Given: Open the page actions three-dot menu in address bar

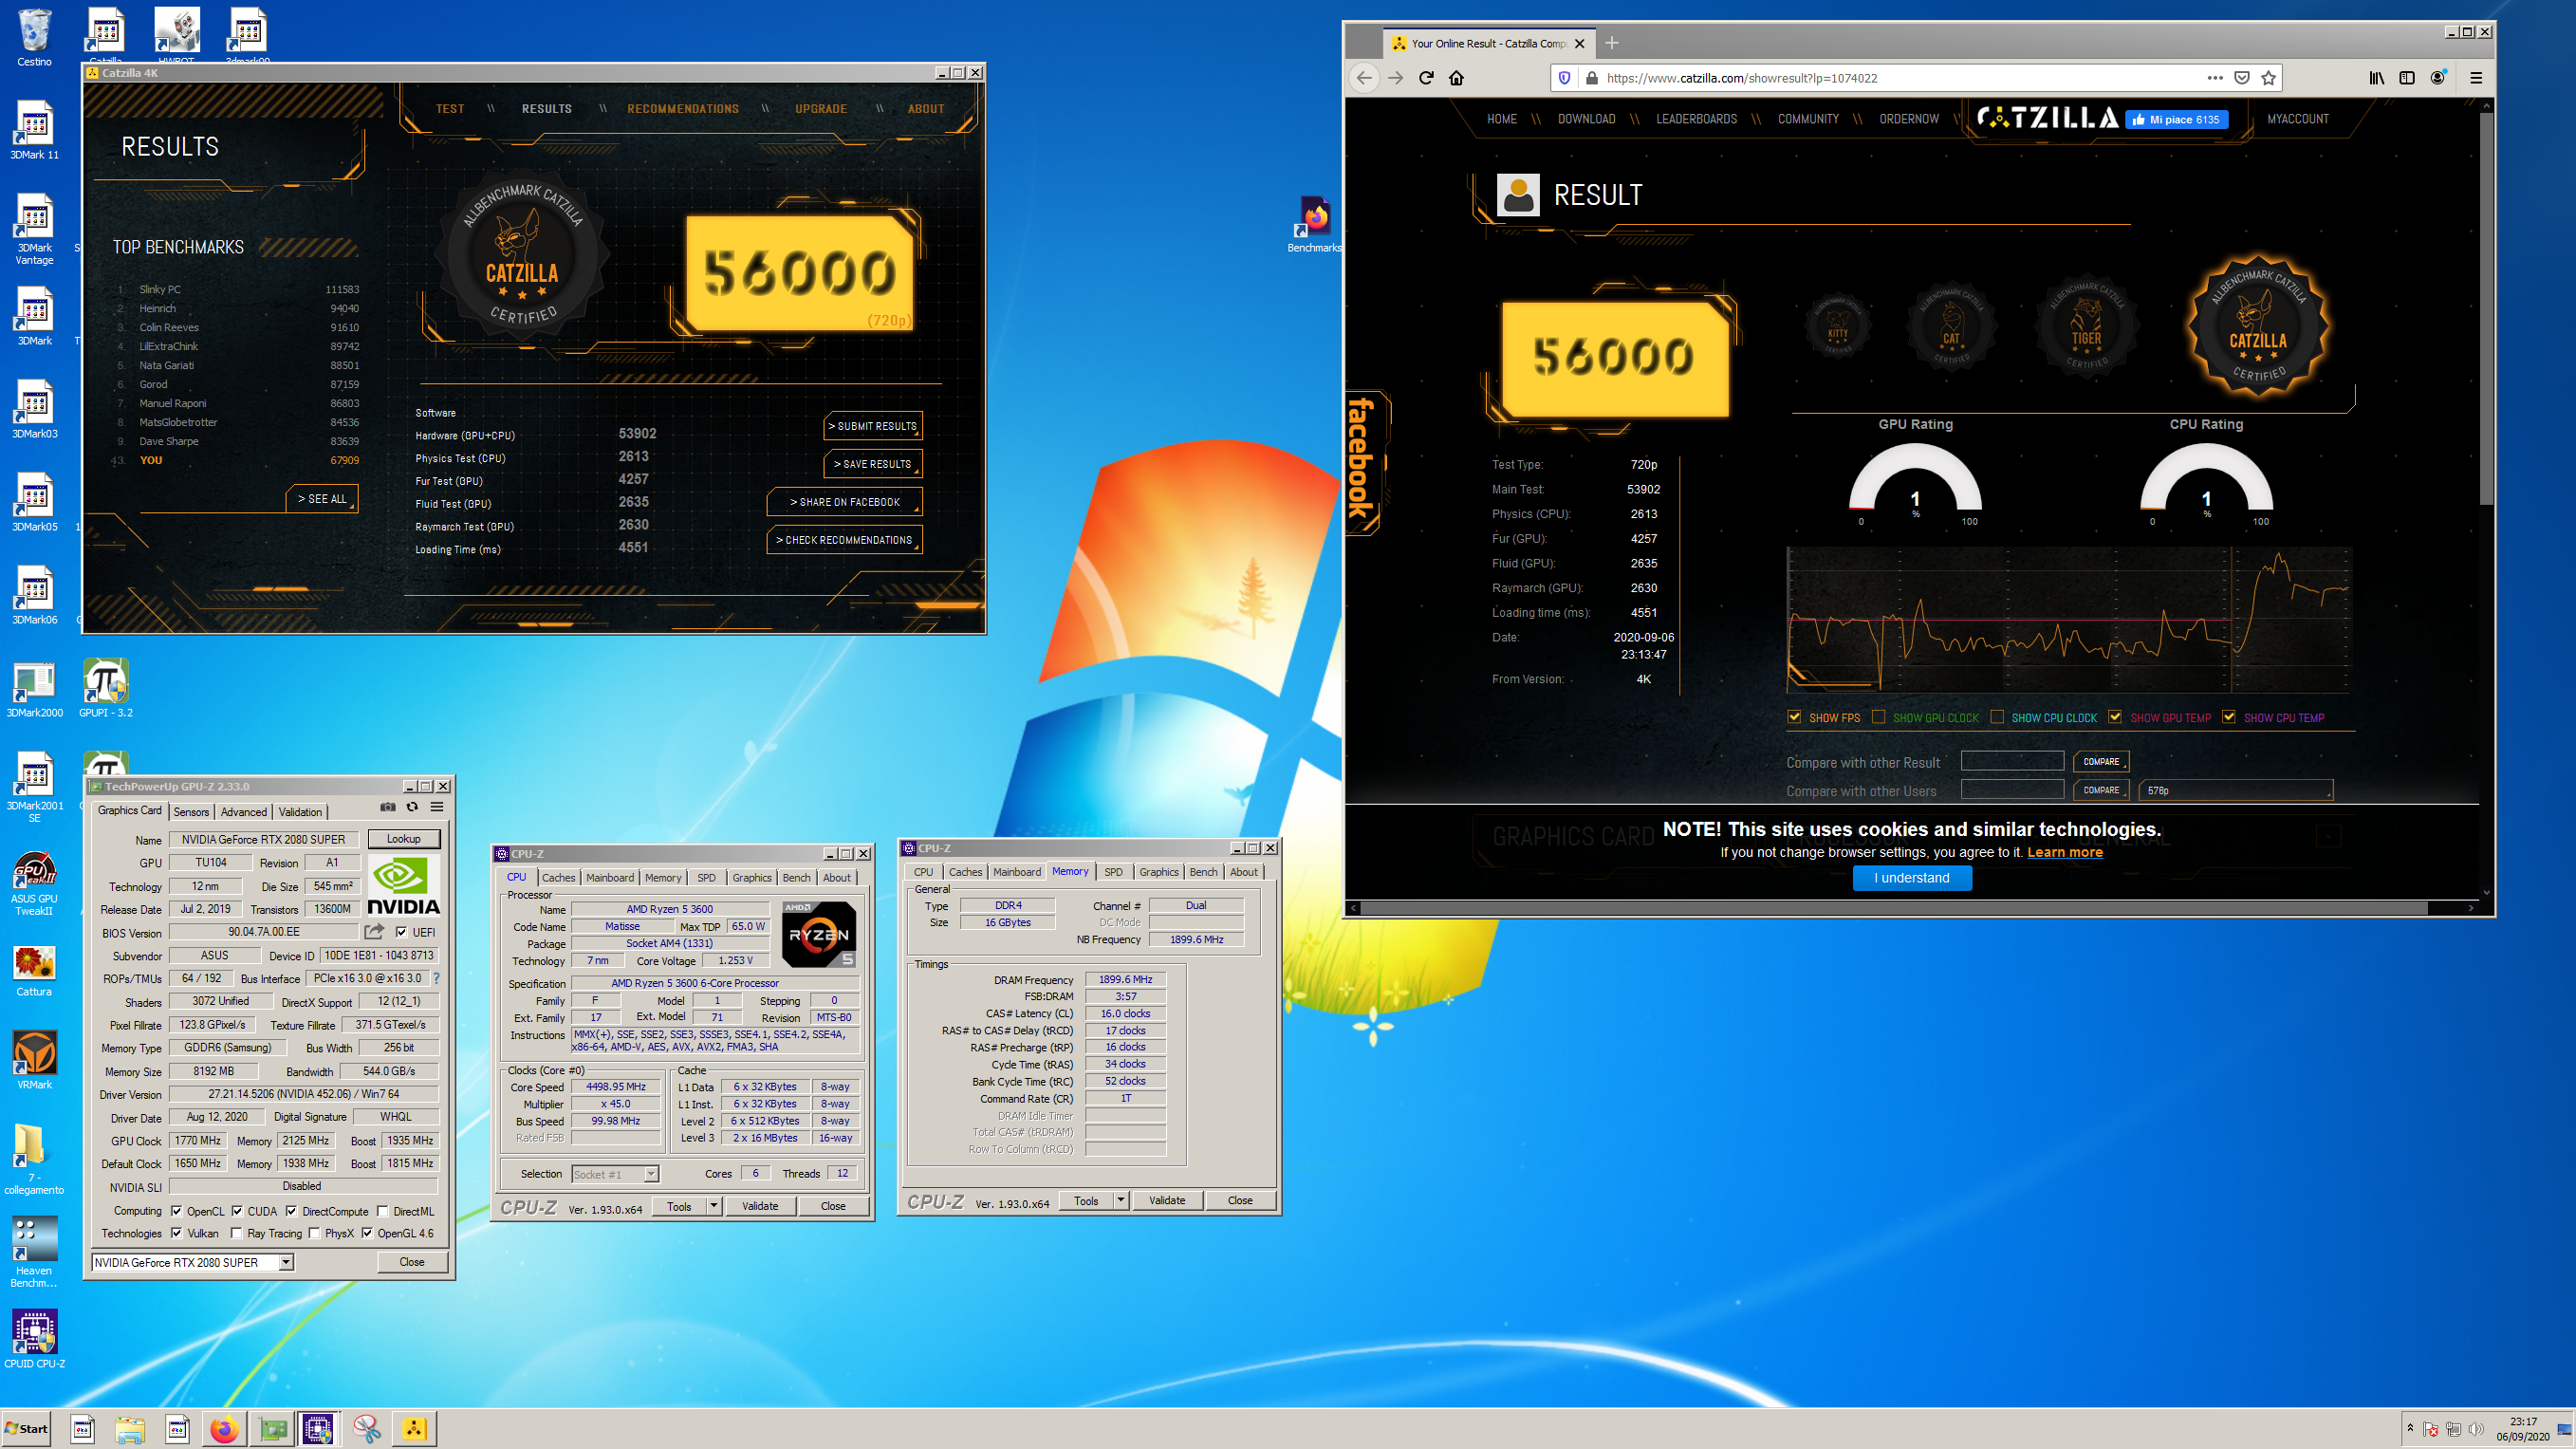Looking at the screenshot, I should click(x=2215, y=78).
